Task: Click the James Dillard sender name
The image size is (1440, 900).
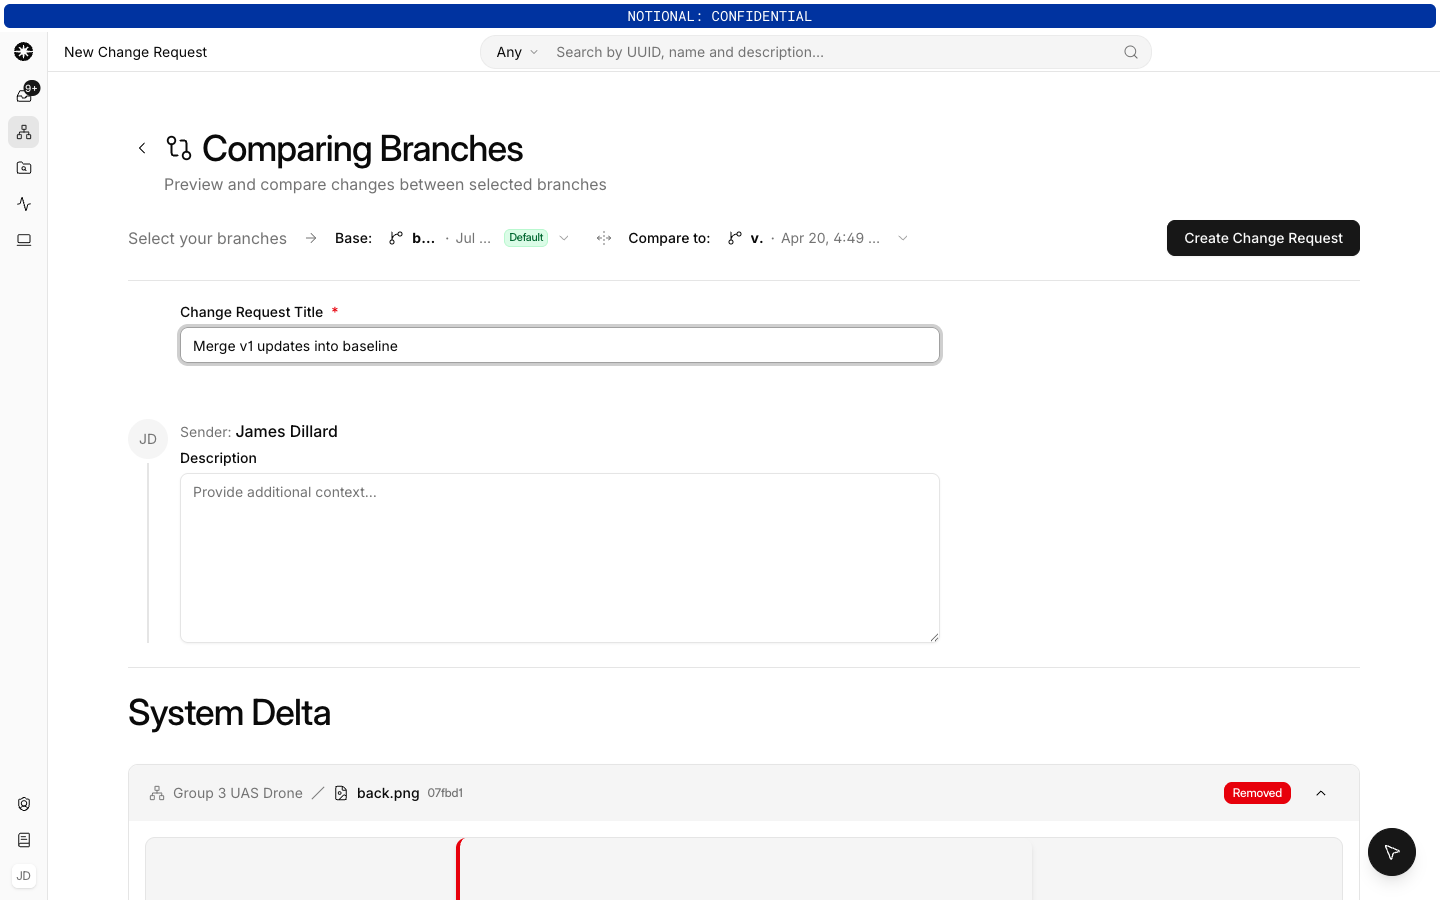Action: 287,432
